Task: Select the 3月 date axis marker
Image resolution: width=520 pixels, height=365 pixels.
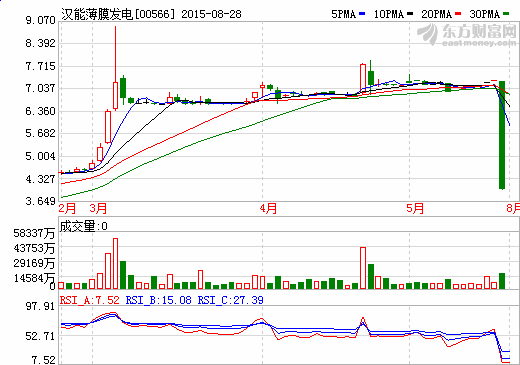Action: (x=98, y=209)
